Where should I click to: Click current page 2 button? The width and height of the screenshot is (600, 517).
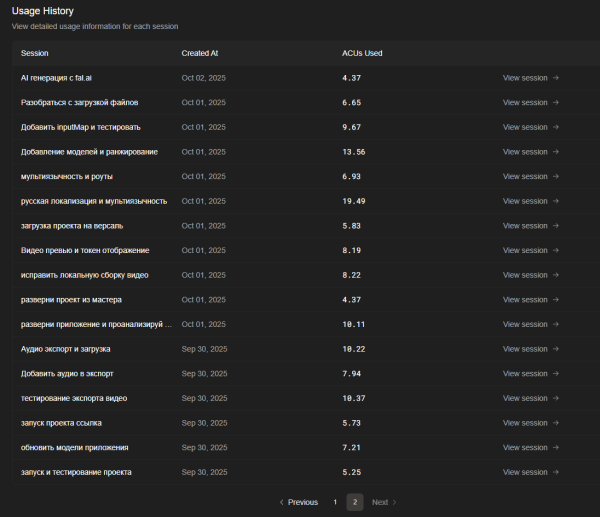tap(353, 502)
